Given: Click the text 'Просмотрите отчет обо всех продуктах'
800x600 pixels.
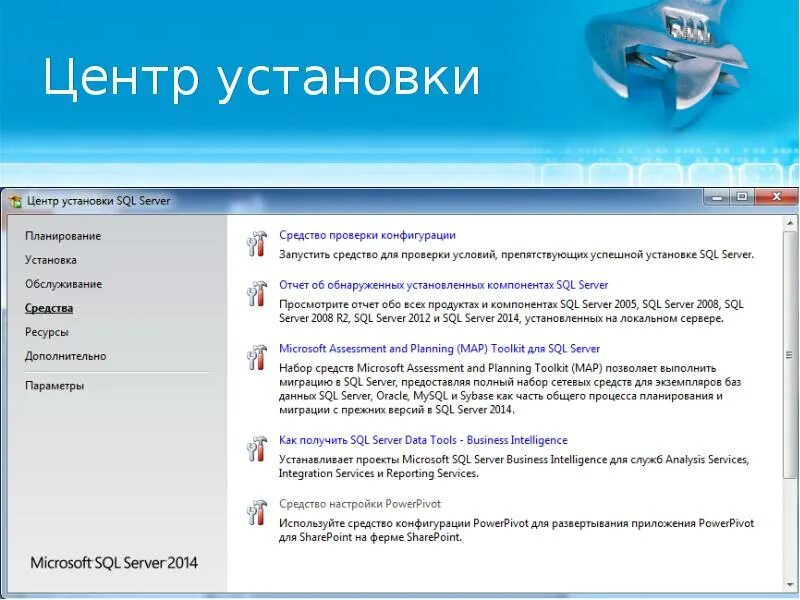Looking at the screenshot, I should (511, 311).
